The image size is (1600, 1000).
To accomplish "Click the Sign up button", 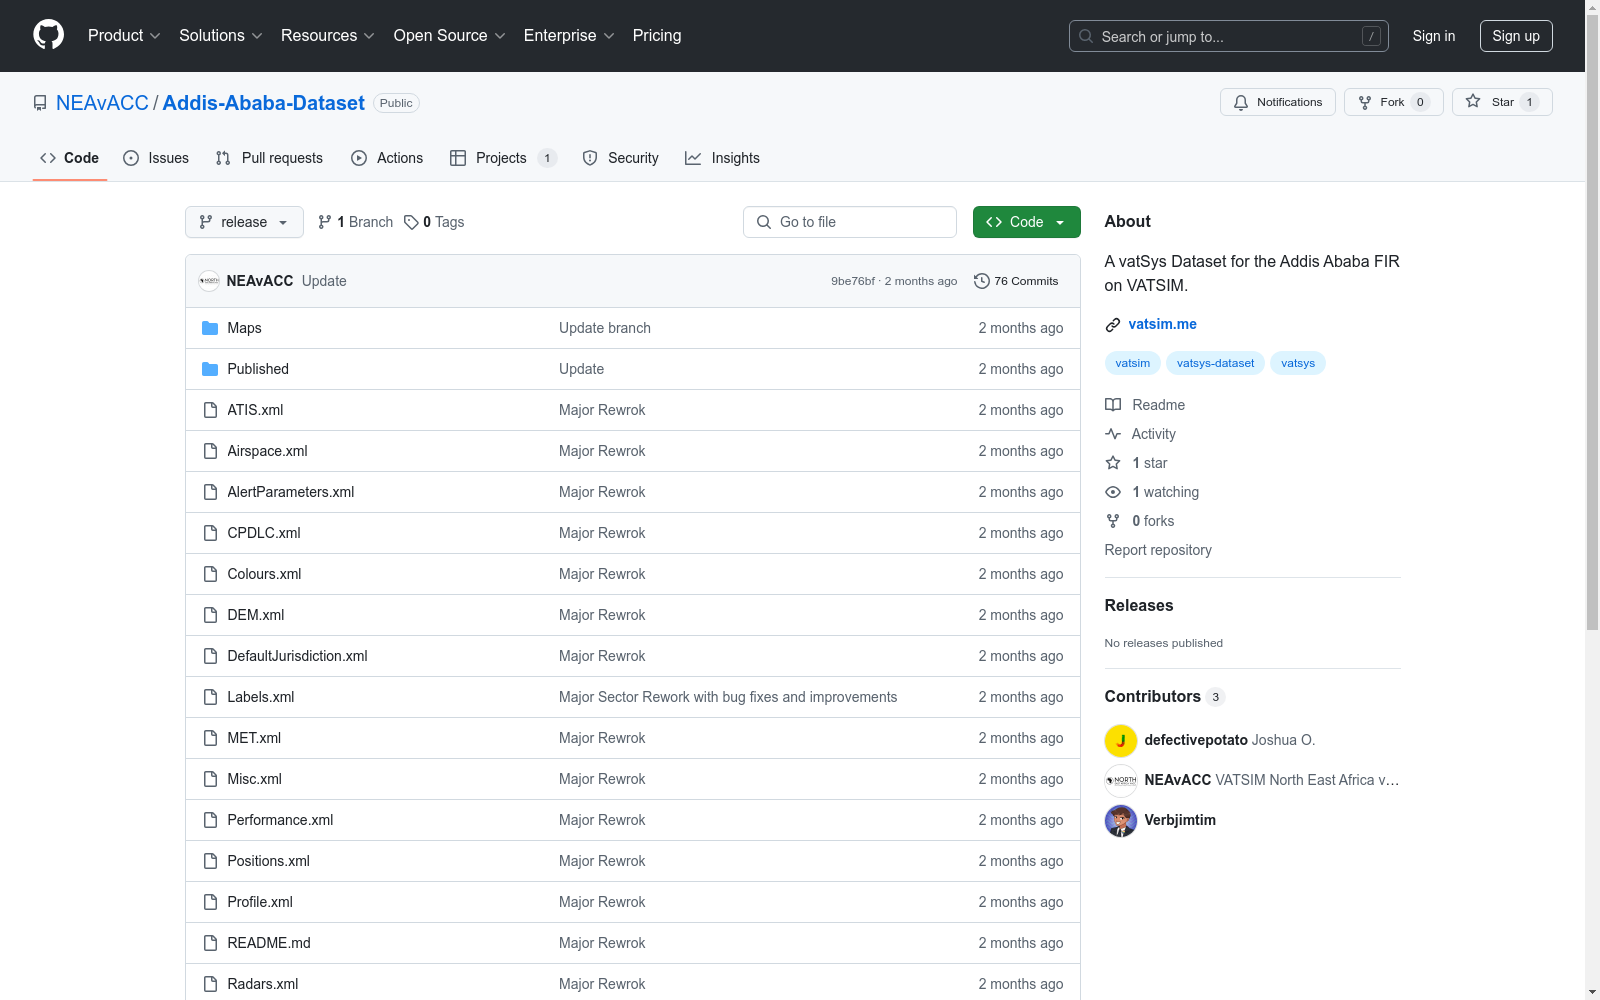I will tap(1516, 36).
